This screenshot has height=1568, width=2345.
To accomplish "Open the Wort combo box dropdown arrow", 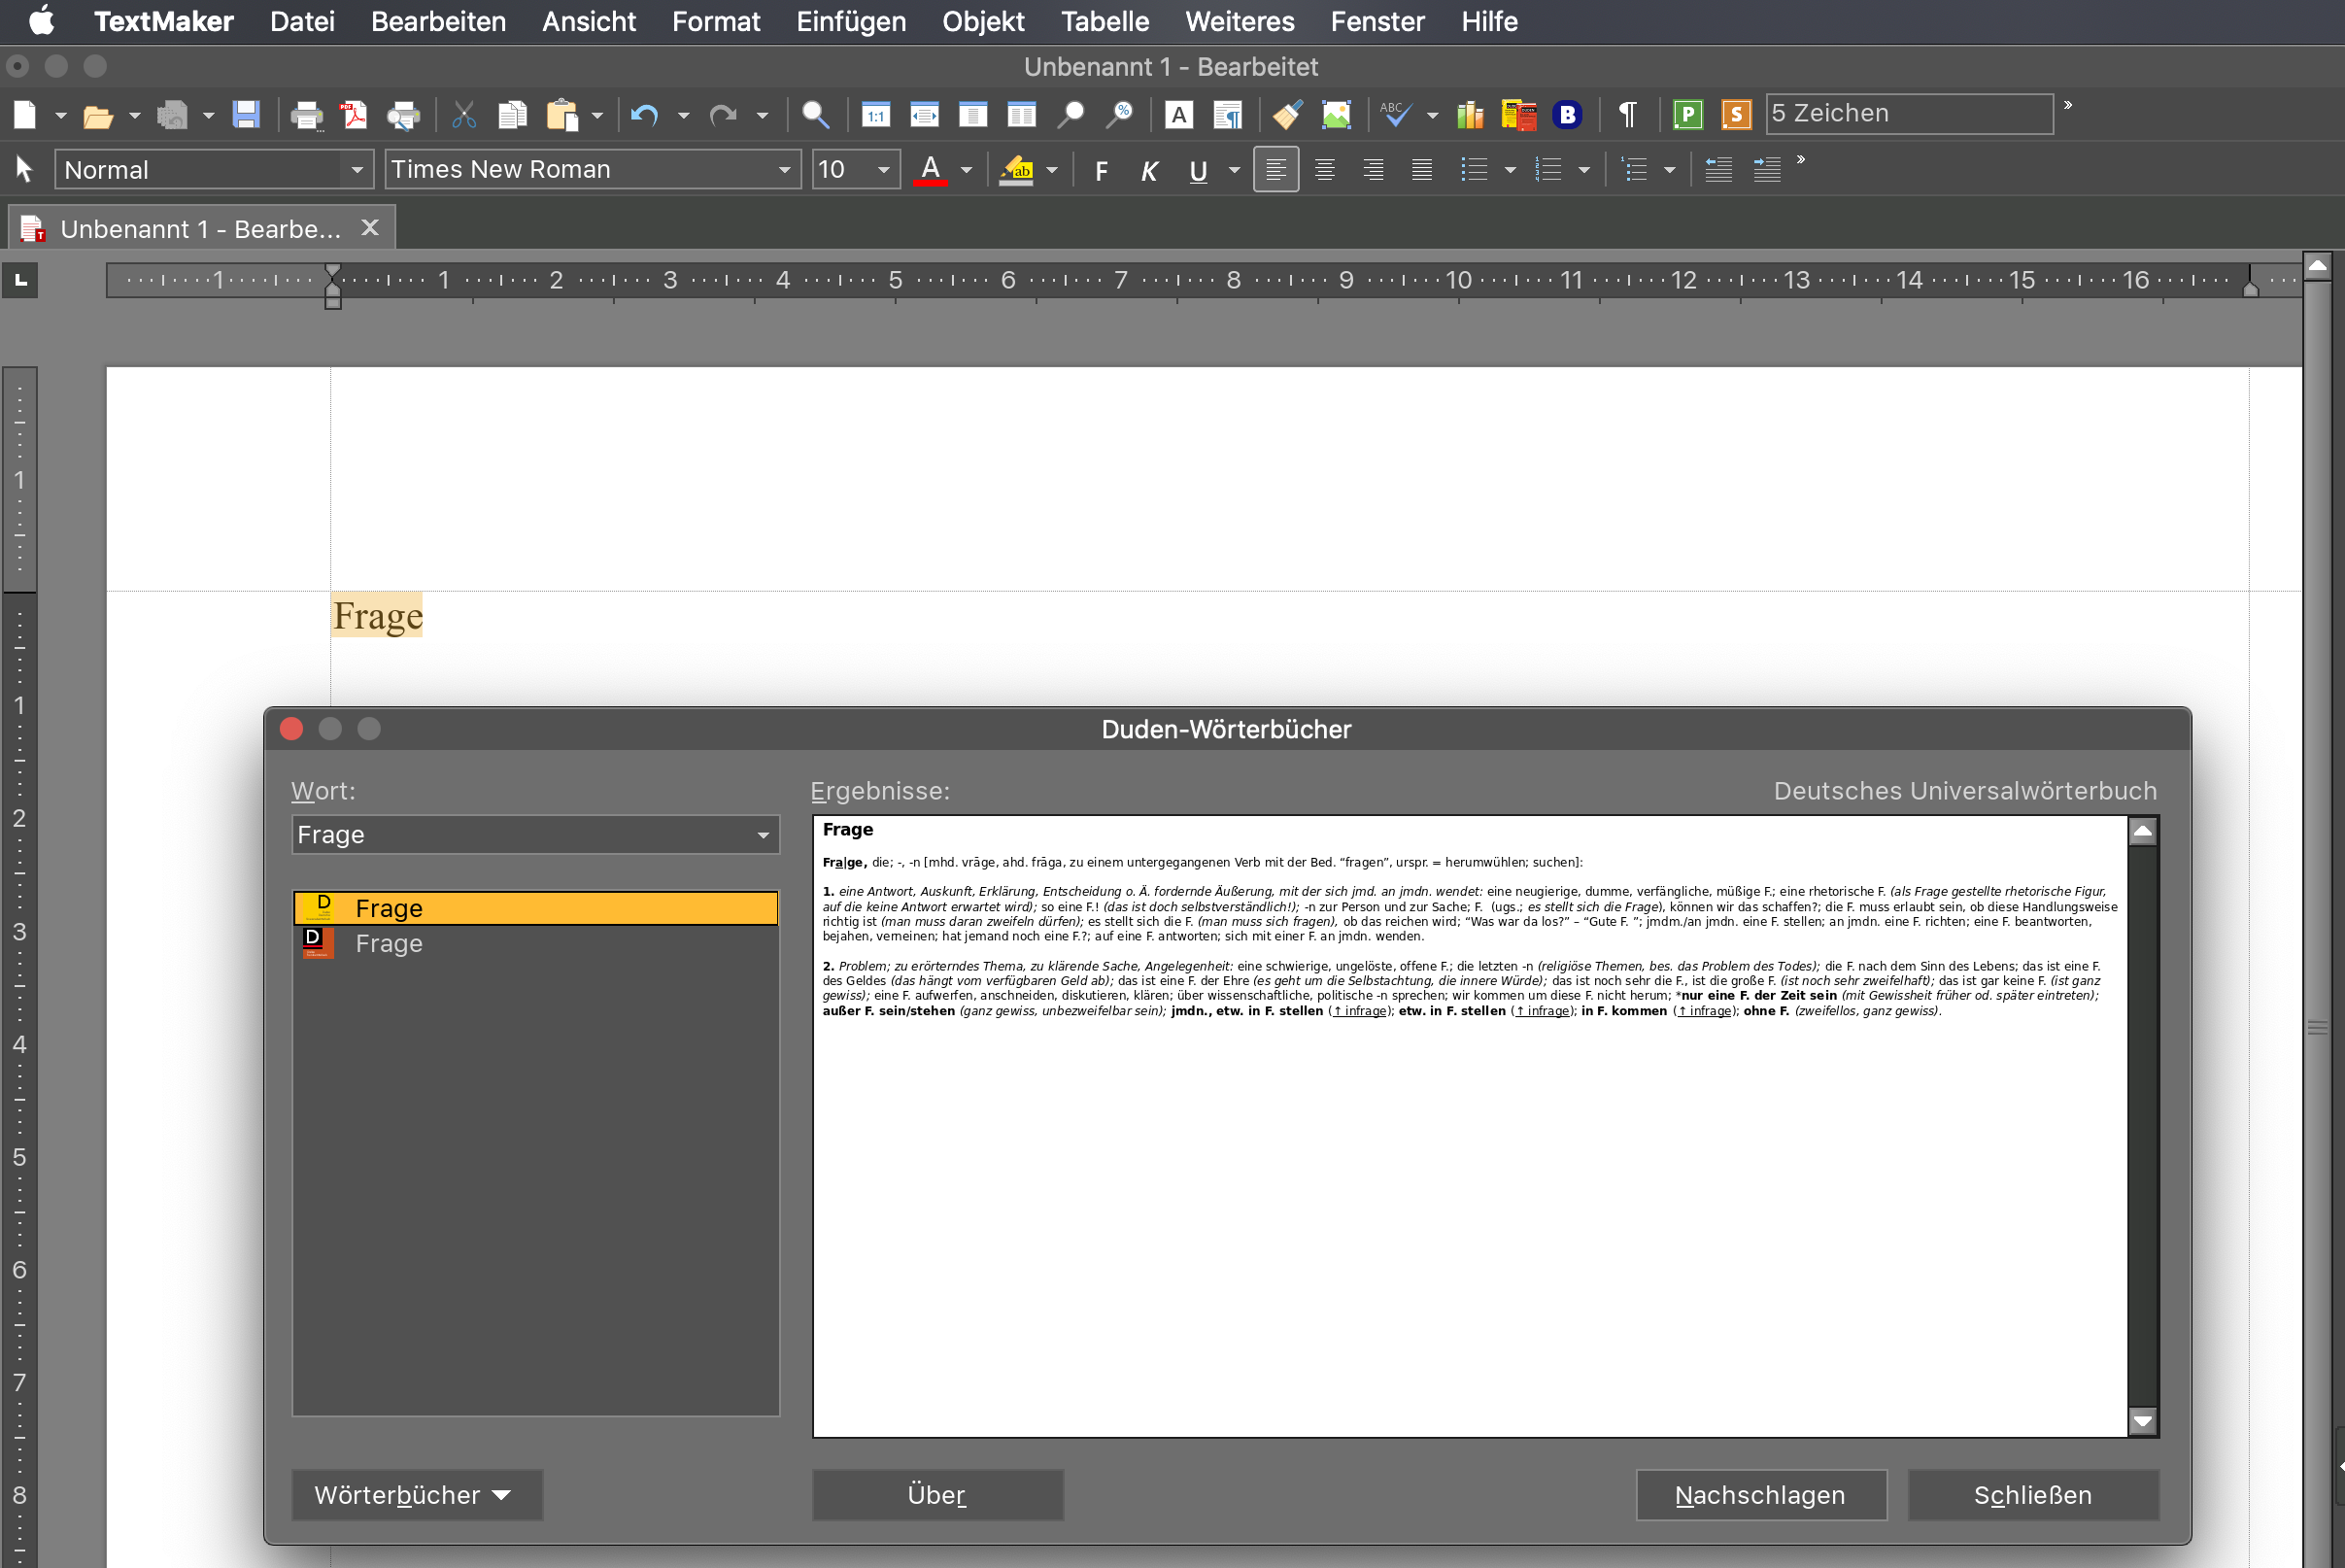I will point(763,835).
